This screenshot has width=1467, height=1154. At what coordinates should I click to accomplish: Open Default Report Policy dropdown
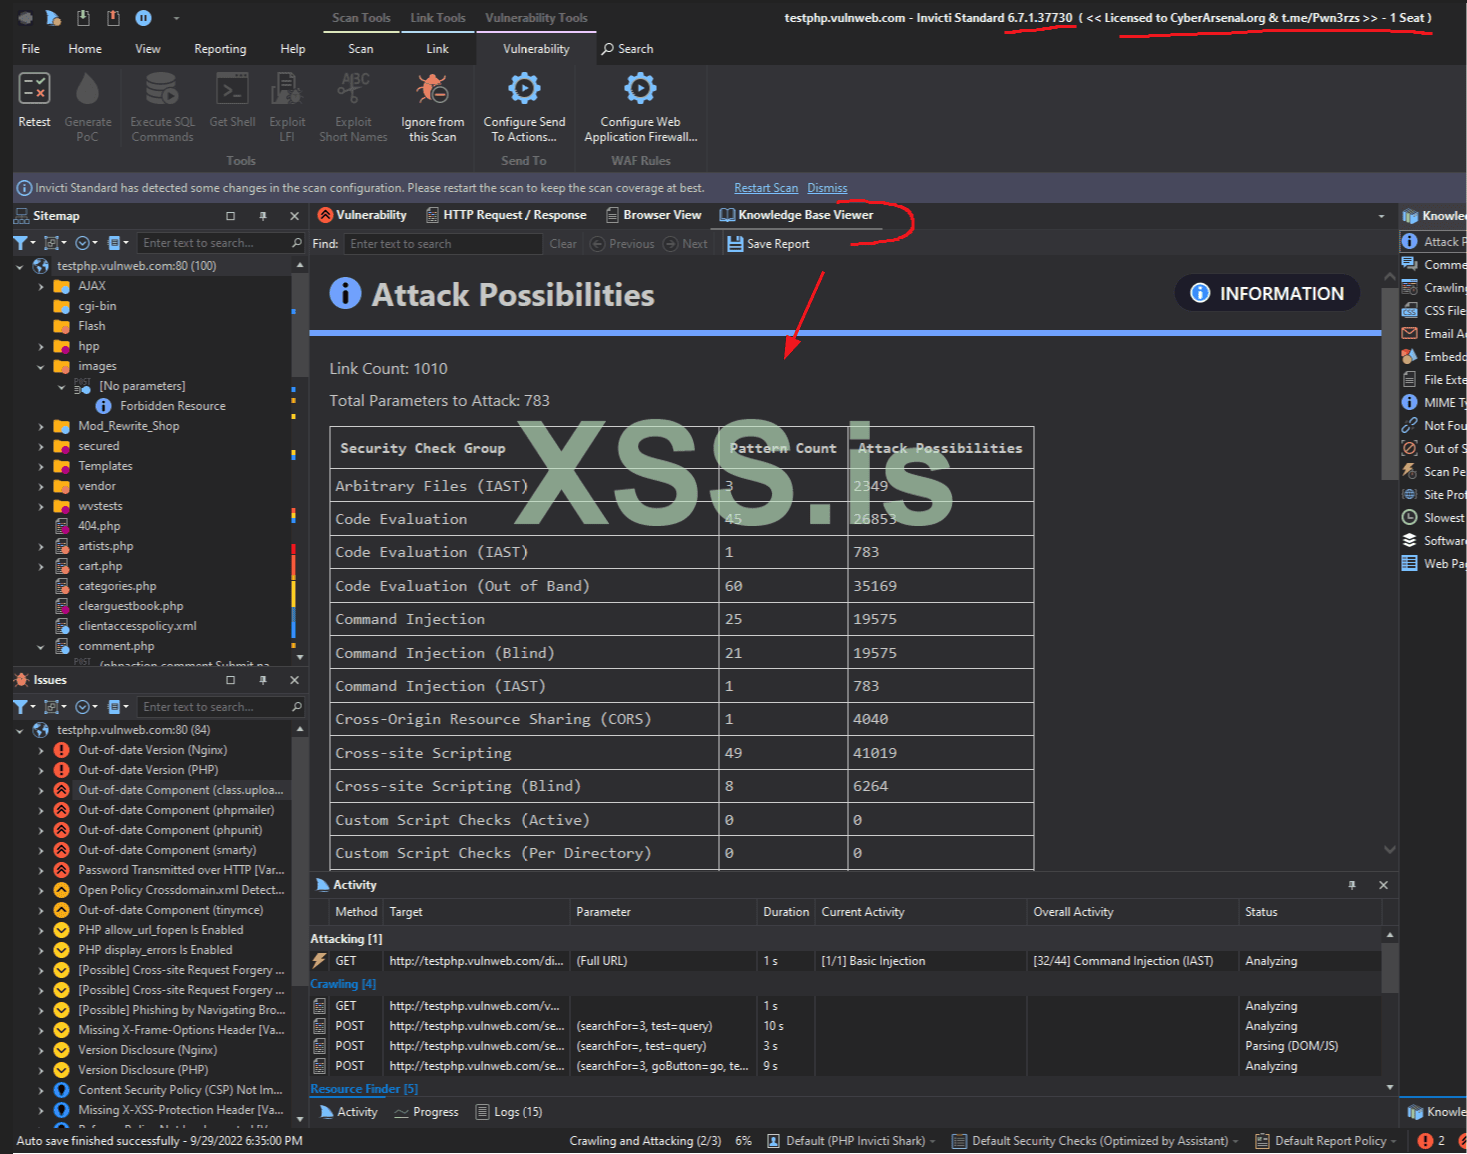click(1330, 1141)
